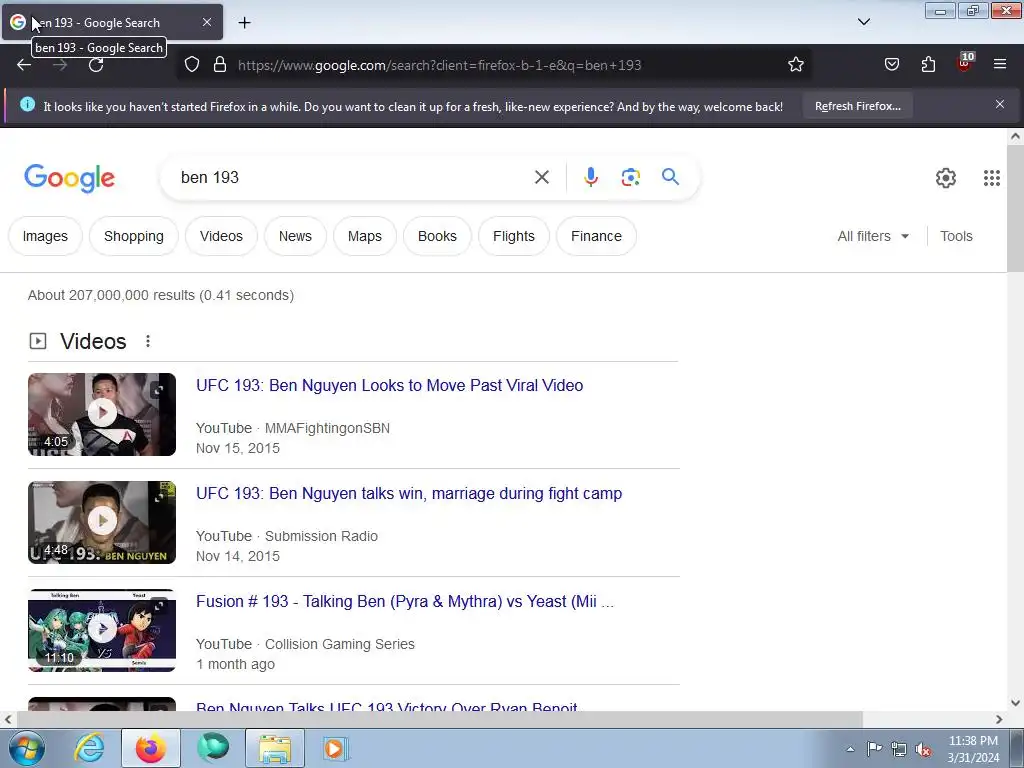
Task: Play the 11:10 Collision Gaming Series thumbnail
Action: pyautogui.click(x=102, y=630)
